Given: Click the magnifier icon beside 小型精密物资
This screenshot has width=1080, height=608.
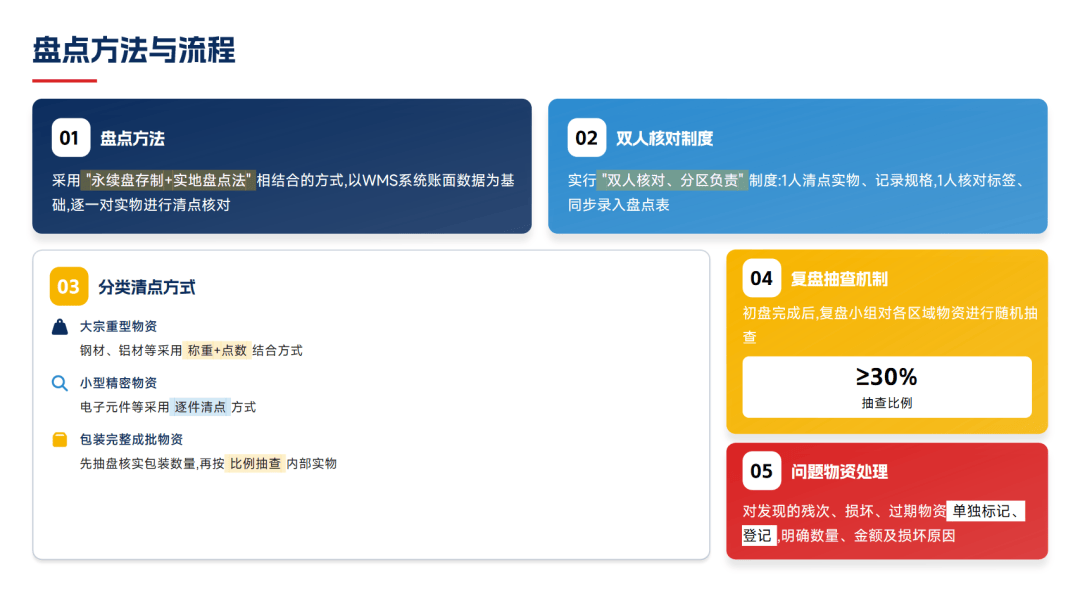Looking at the screenshot, I should click(x=60, y=383).
